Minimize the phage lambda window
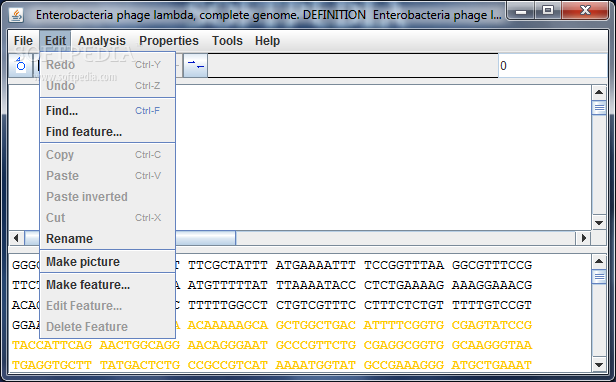616x382 pixels. pyautogui.click(x=521, y=11)
